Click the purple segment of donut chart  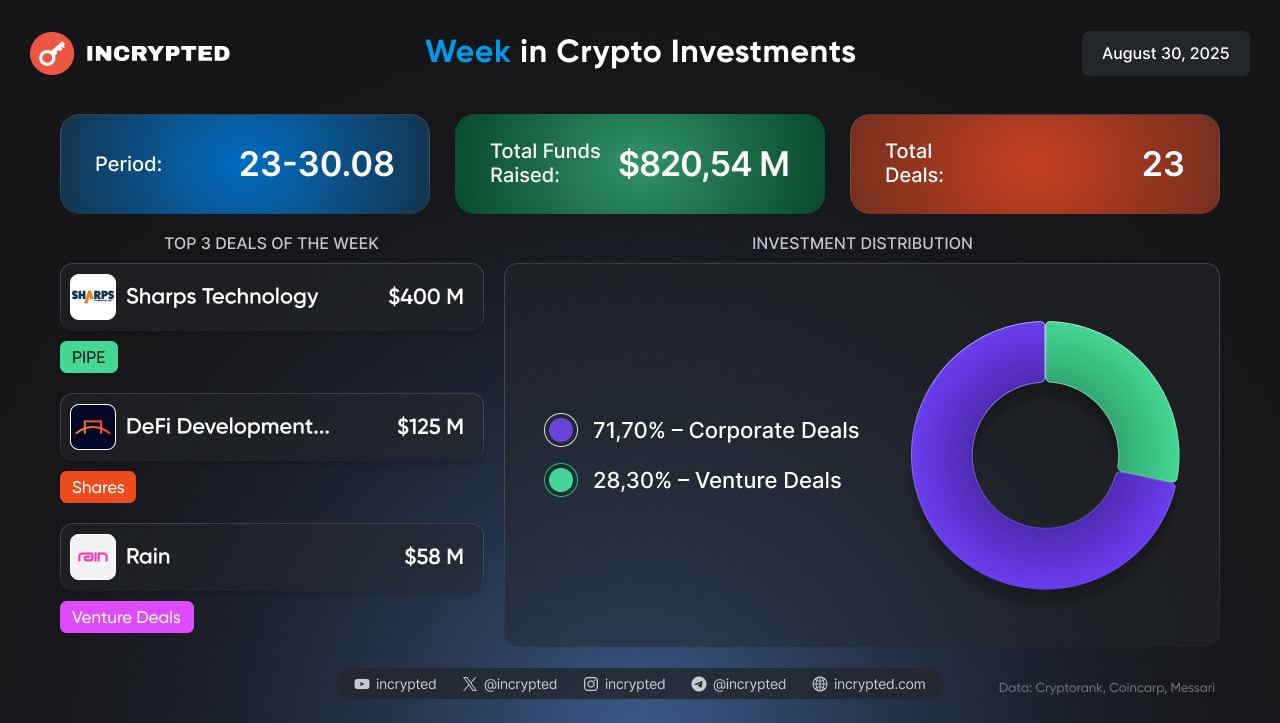pos(960,500)
